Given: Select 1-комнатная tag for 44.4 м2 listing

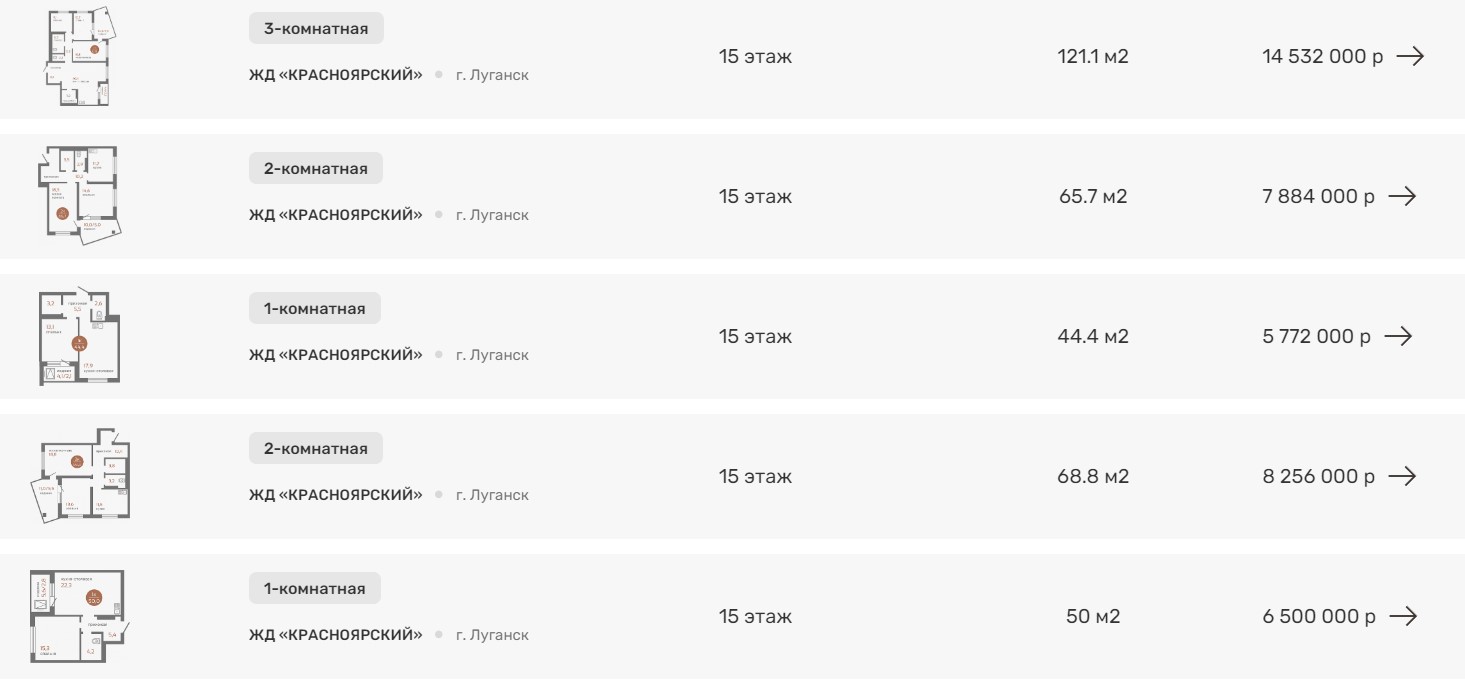Looking at the screenshot, I should click(315, 309).
